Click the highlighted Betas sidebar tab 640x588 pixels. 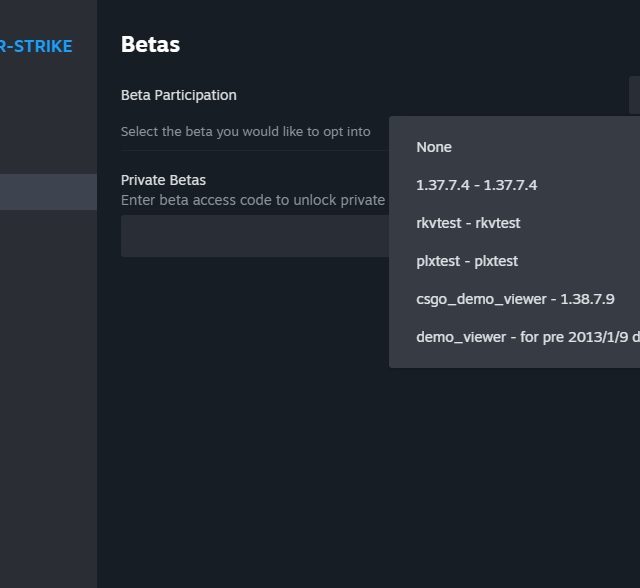click(x=48, y=192)
